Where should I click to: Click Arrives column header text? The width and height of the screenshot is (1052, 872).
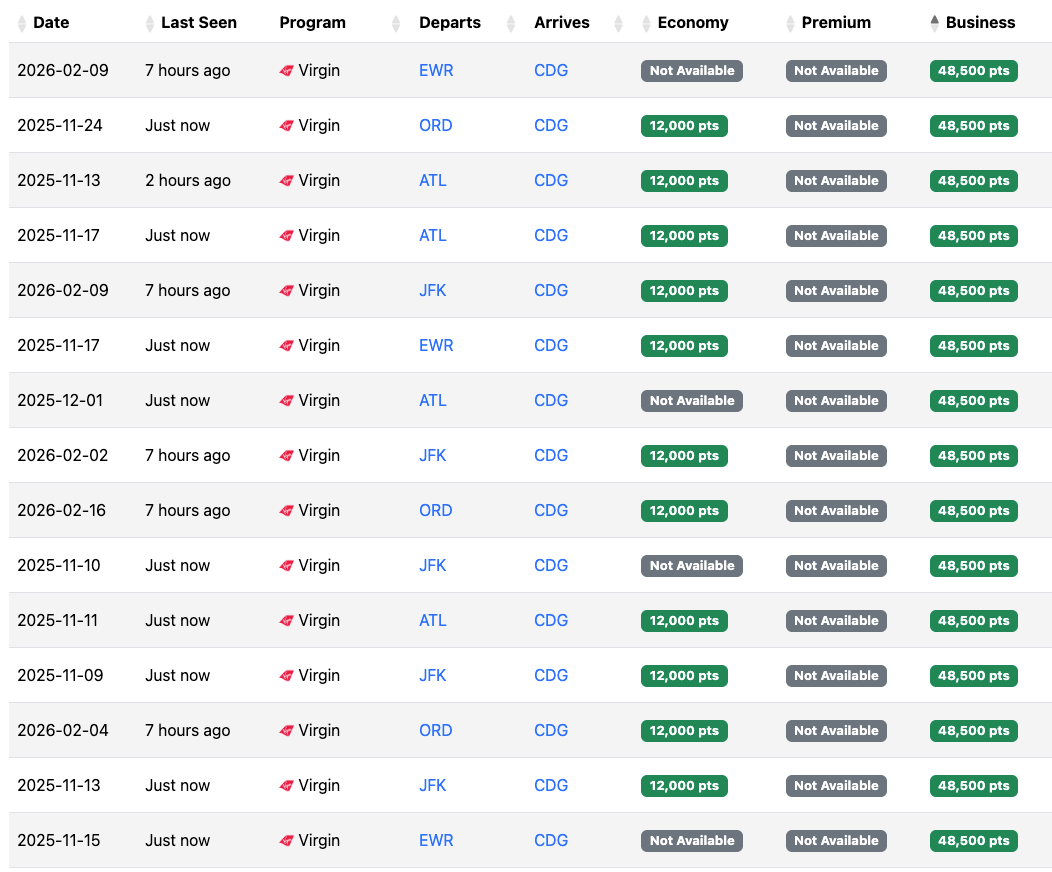click(562, 23)
